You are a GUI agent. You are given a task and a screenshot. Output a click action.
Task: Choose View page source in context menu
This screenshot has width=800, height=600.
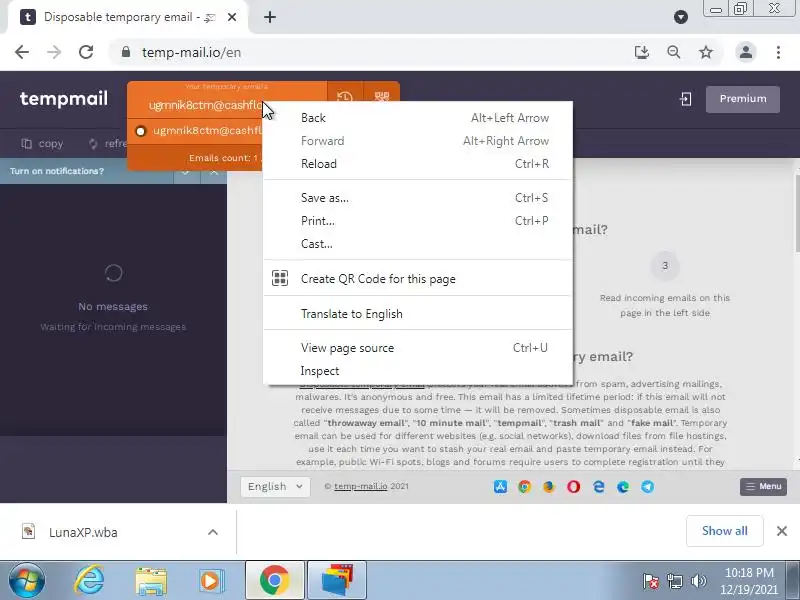click(x=418, y=348)
